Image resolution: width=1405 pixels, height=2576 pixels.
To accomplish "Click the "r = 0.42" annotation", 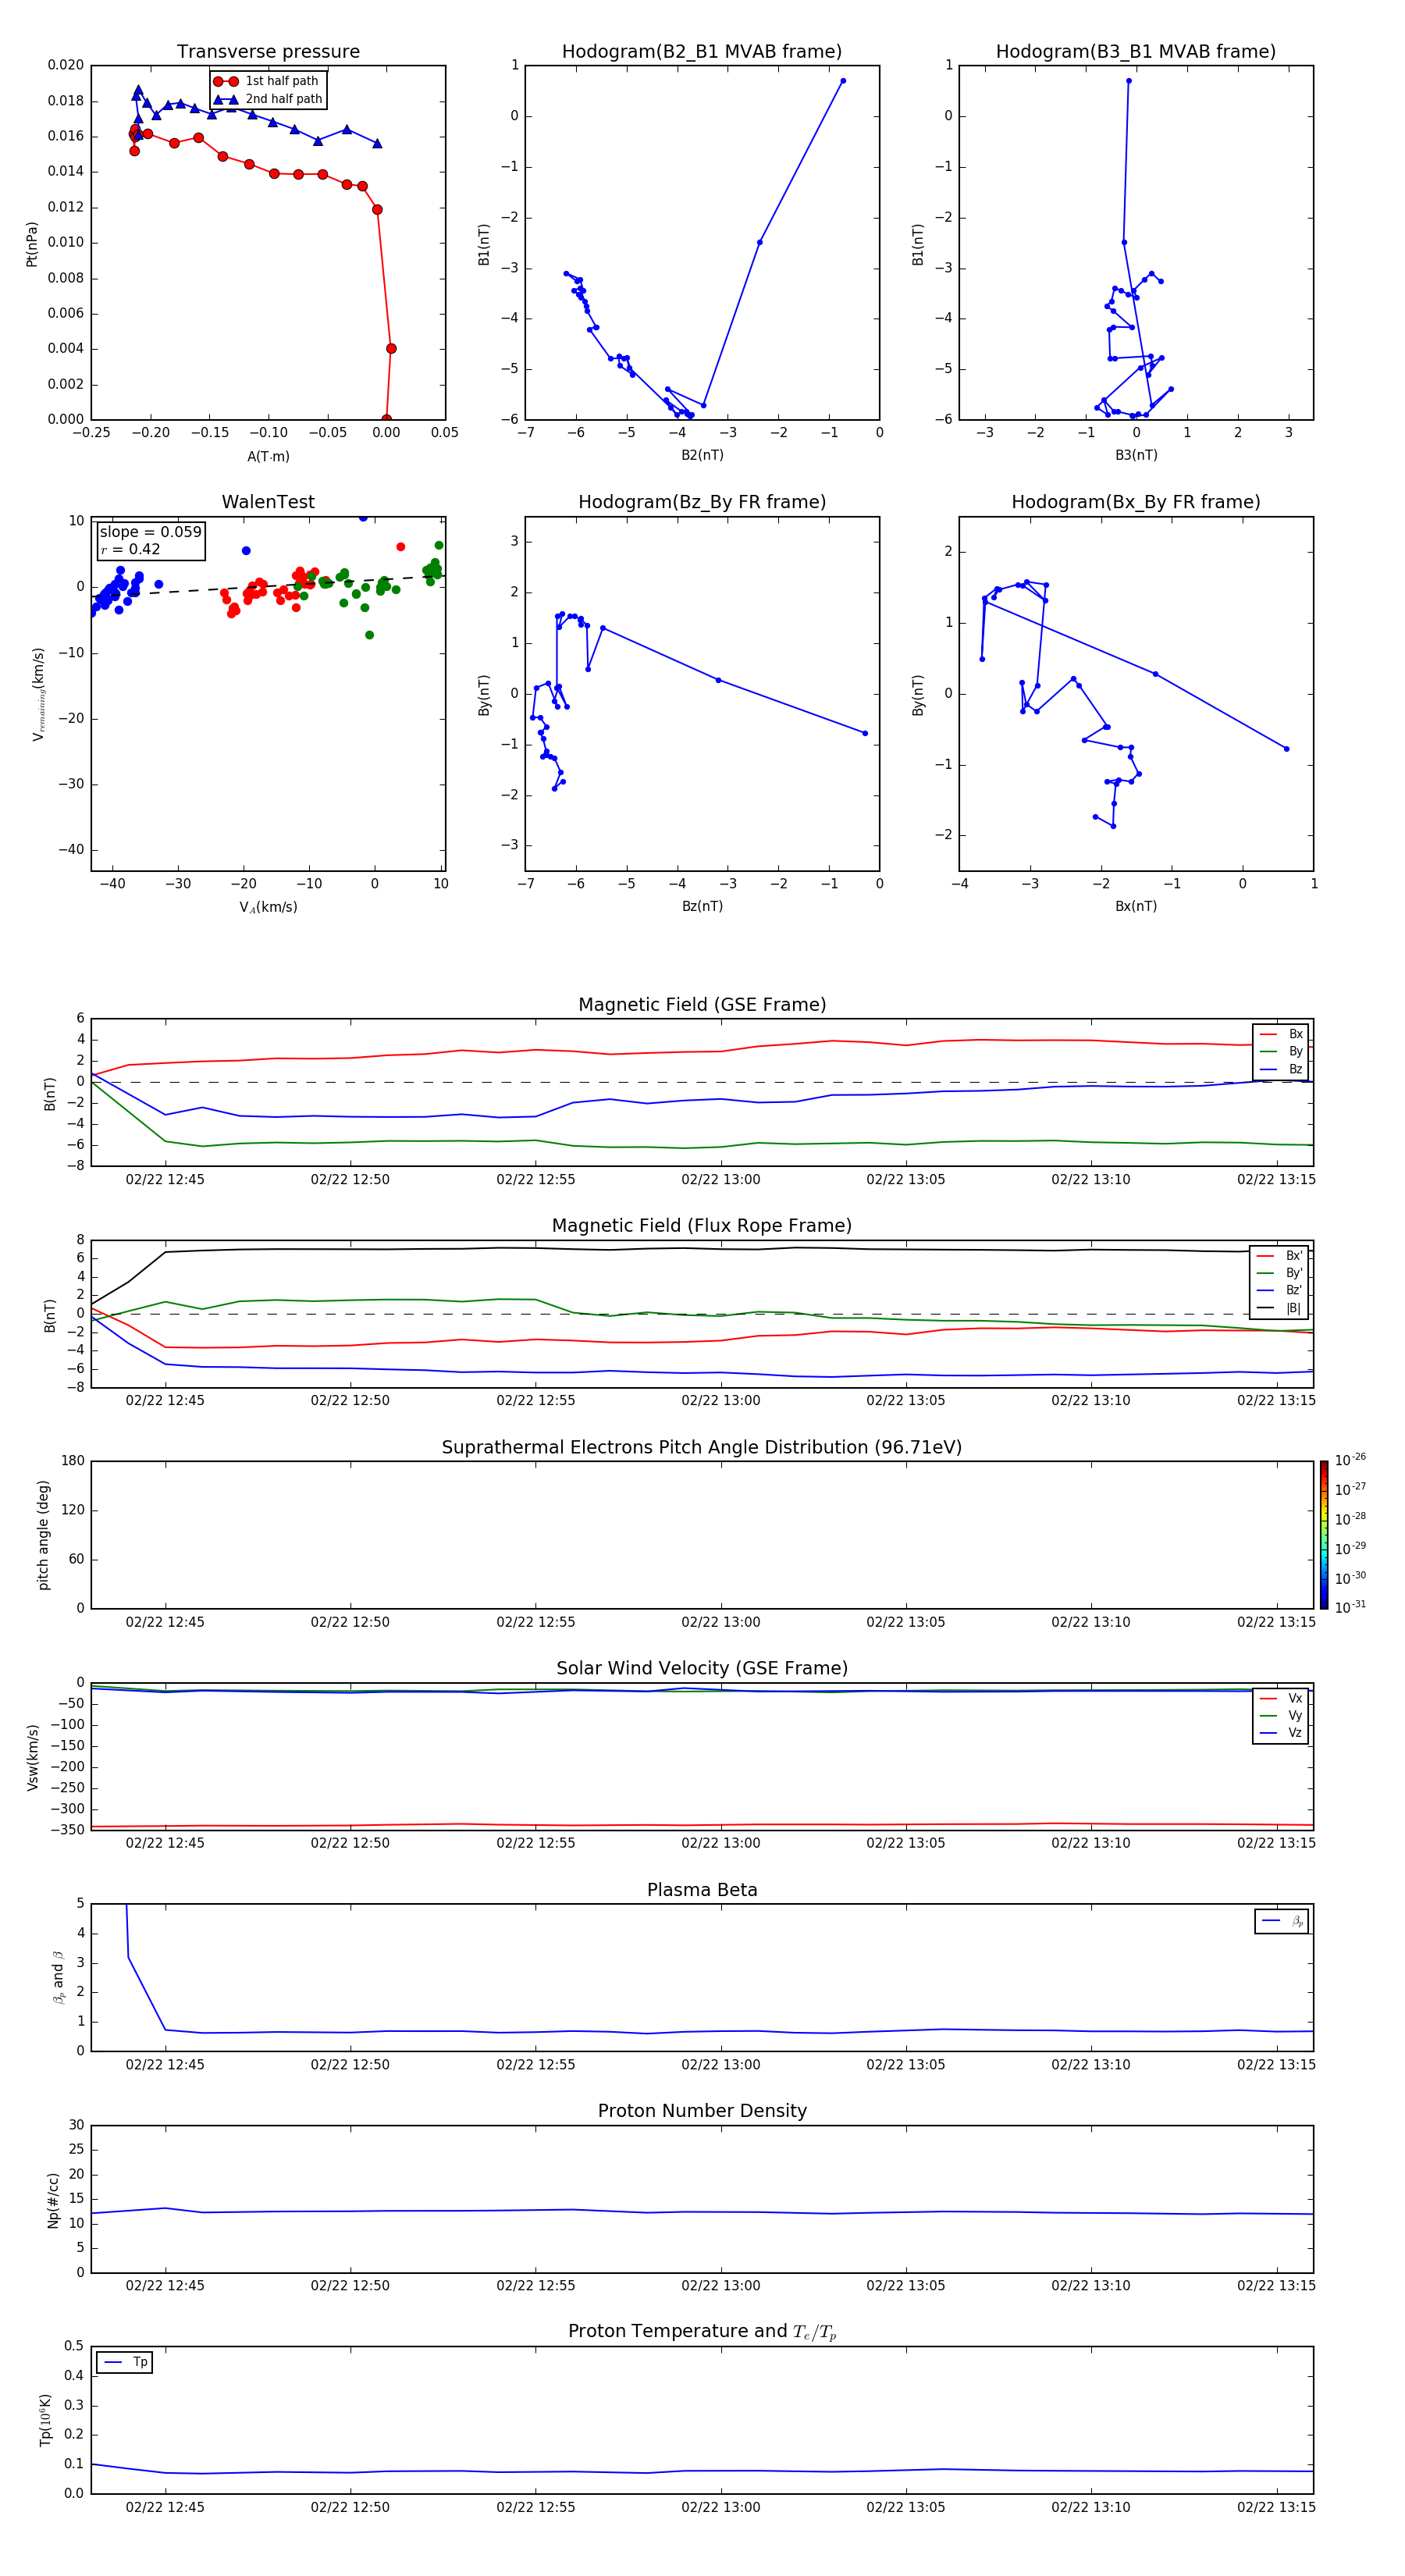I will click(130, 549).
